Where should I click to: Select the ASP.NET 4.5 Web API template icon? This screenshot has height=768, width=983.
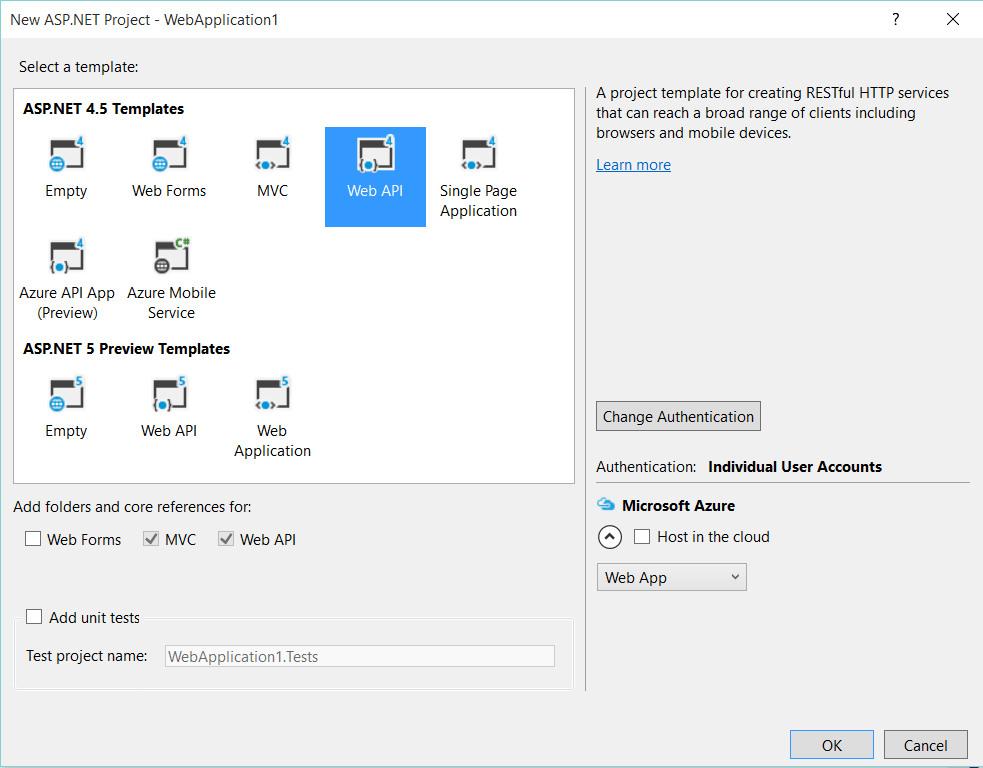(376, 154)
